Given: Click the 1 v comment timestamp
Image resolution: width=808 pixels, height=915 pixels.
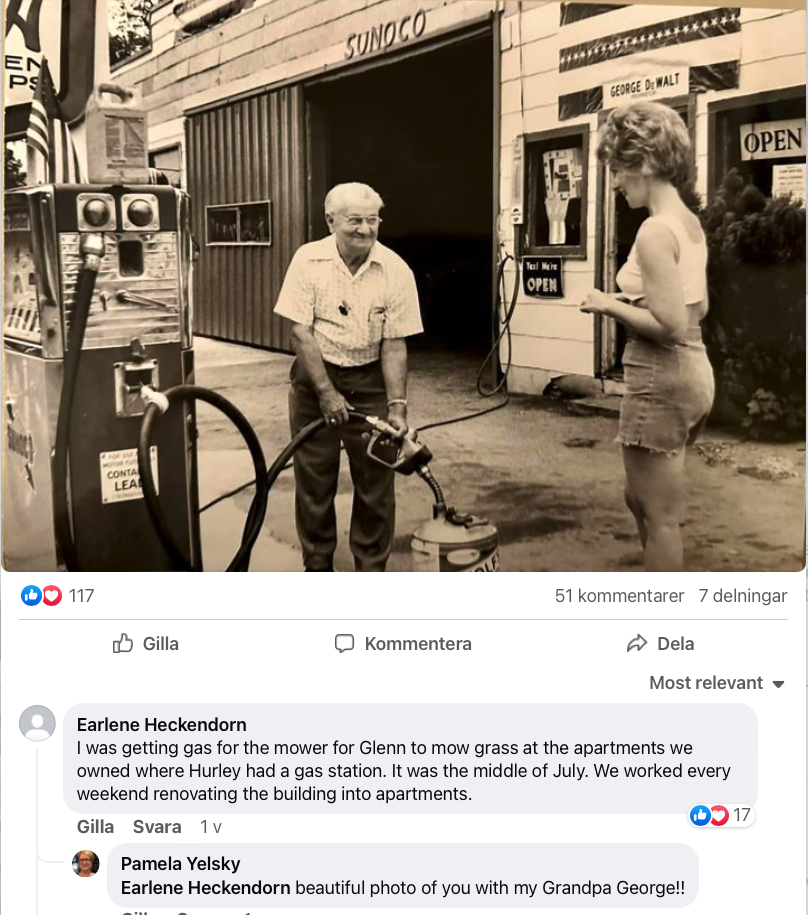Looking at the screenshot, I should (211, 827).
